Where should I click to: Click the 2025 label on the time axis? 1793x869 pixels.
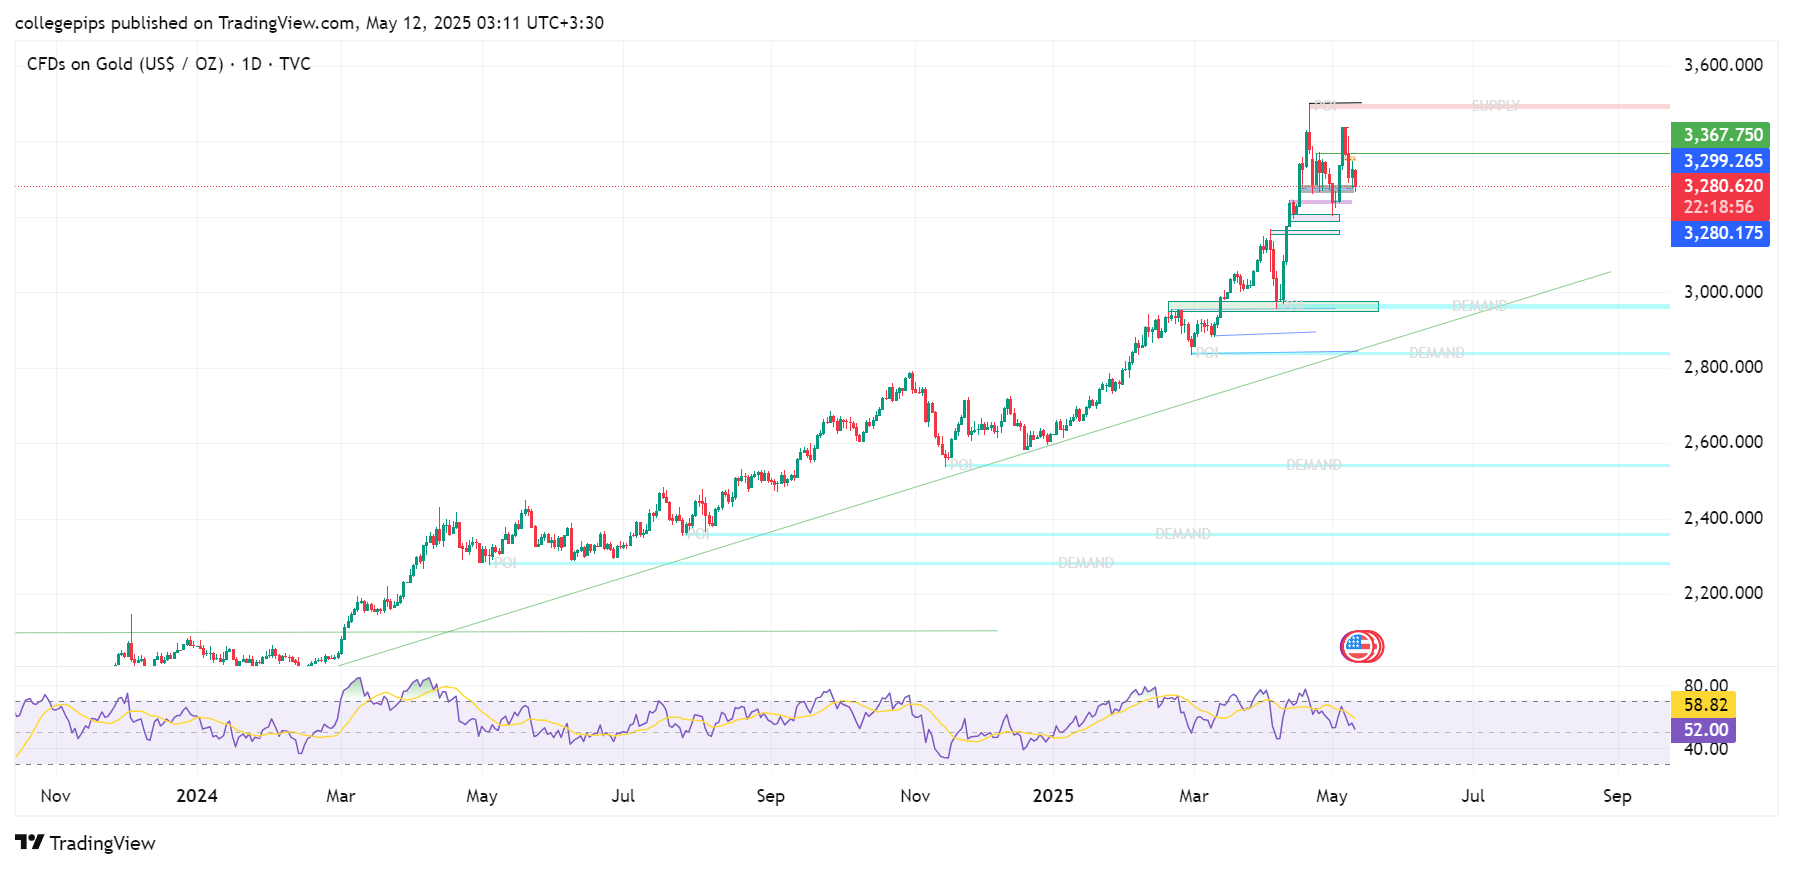[1053, 796]
